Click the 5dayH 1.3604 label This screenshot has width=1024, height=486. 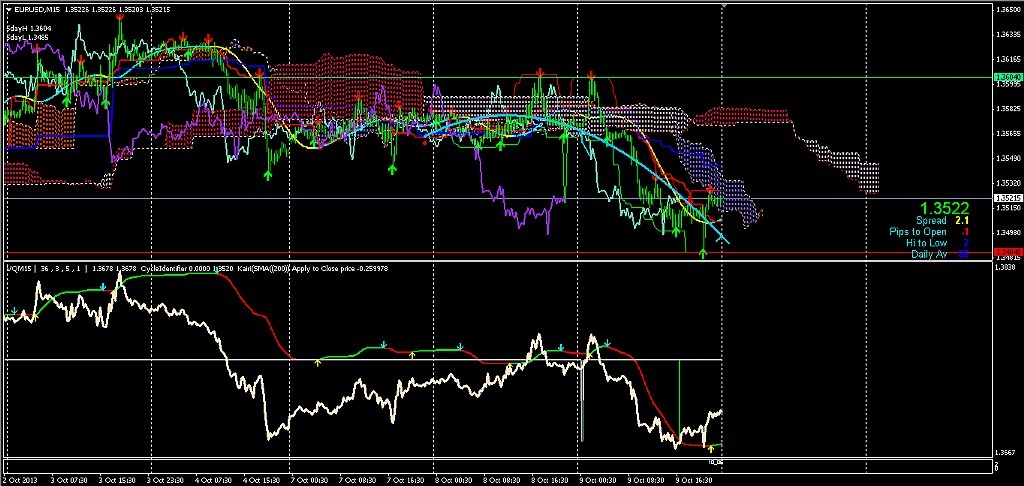coord(29,29)
